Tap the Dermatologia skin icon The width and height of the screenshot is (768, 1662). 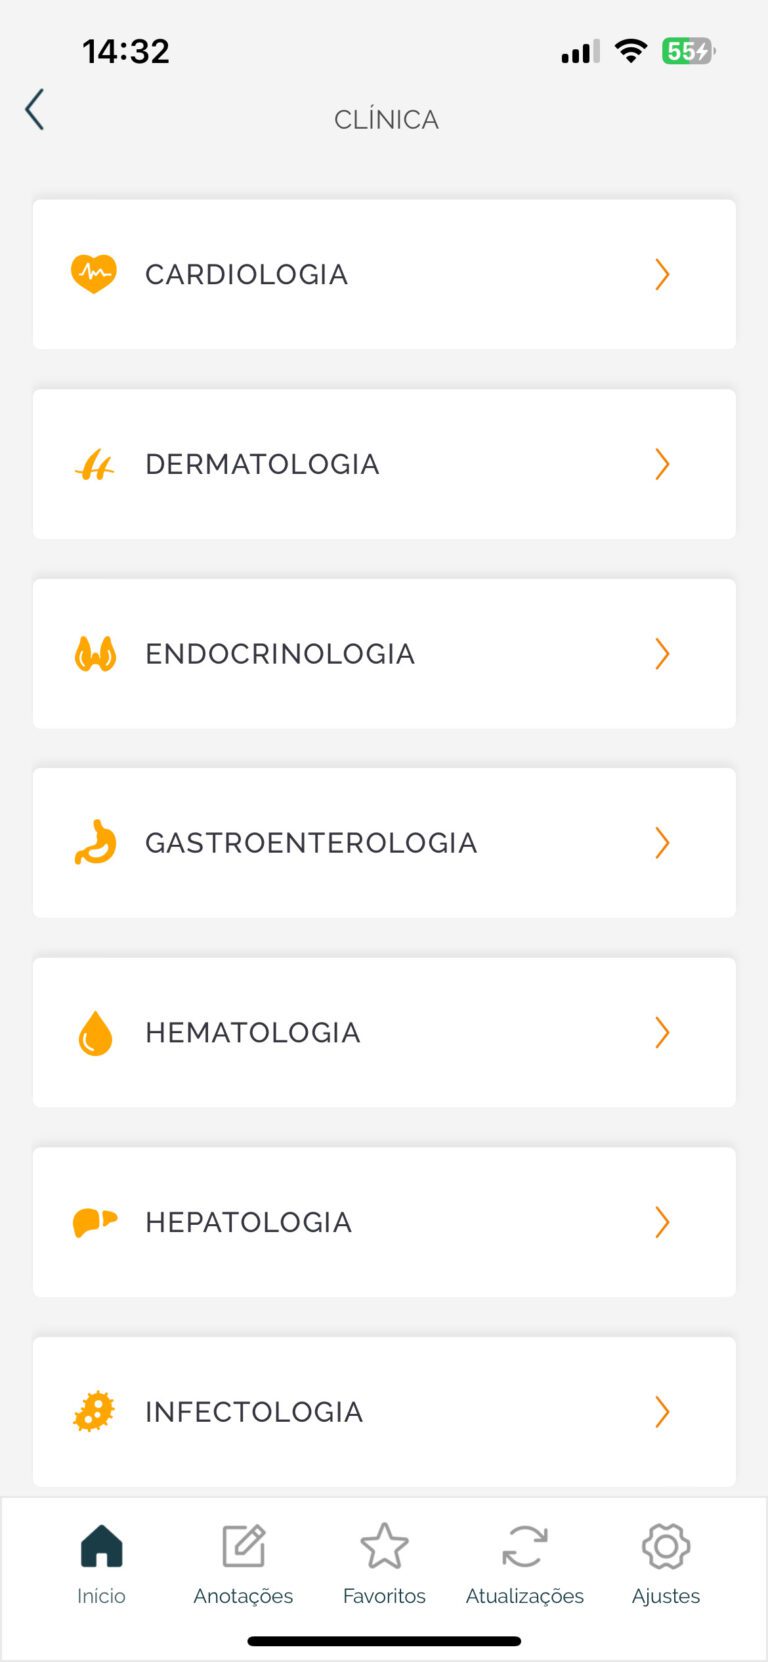[x=94, y=464]
